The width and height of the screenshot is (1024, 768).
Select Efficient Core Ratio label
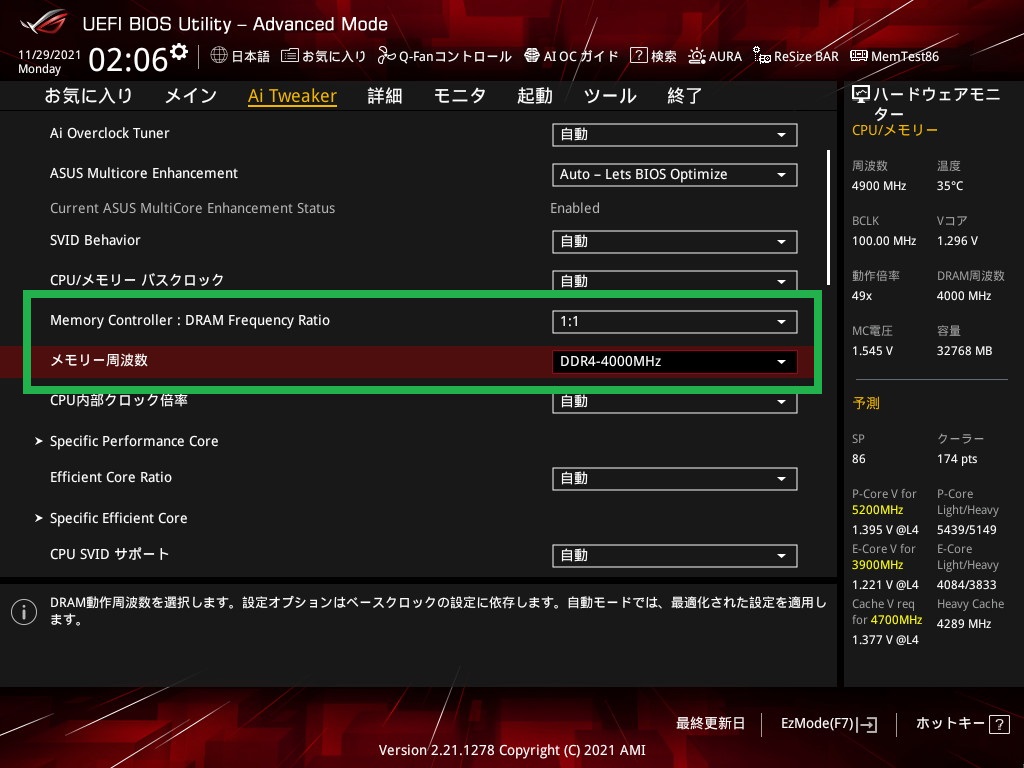[x=111, y=477]
